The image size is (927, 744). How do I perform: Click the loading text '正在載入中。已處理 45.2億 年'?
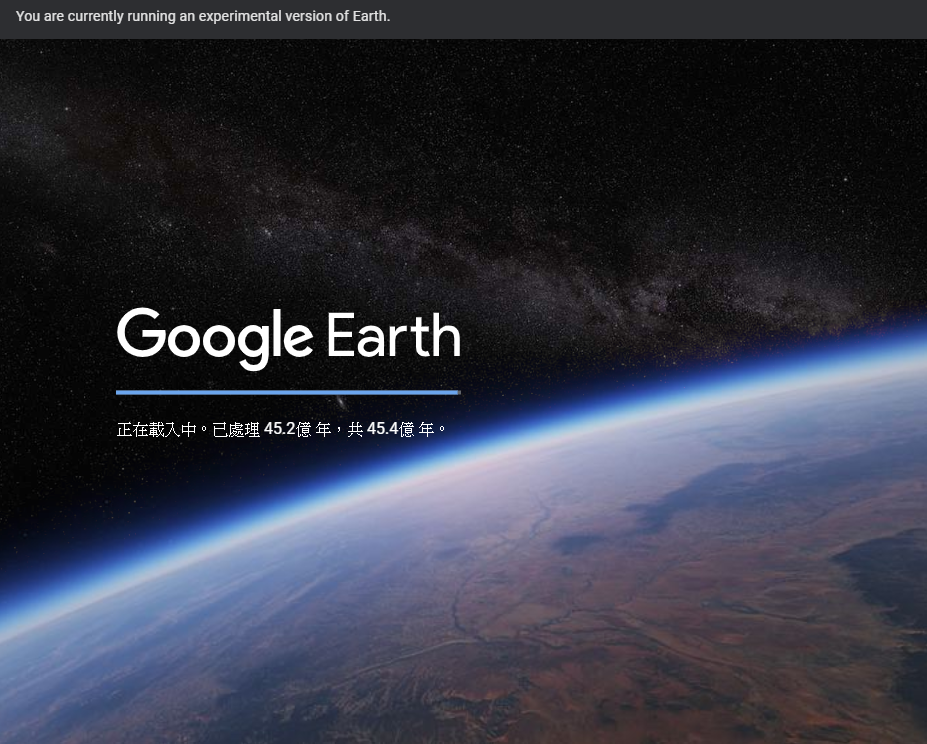click(x=223, y=429)
